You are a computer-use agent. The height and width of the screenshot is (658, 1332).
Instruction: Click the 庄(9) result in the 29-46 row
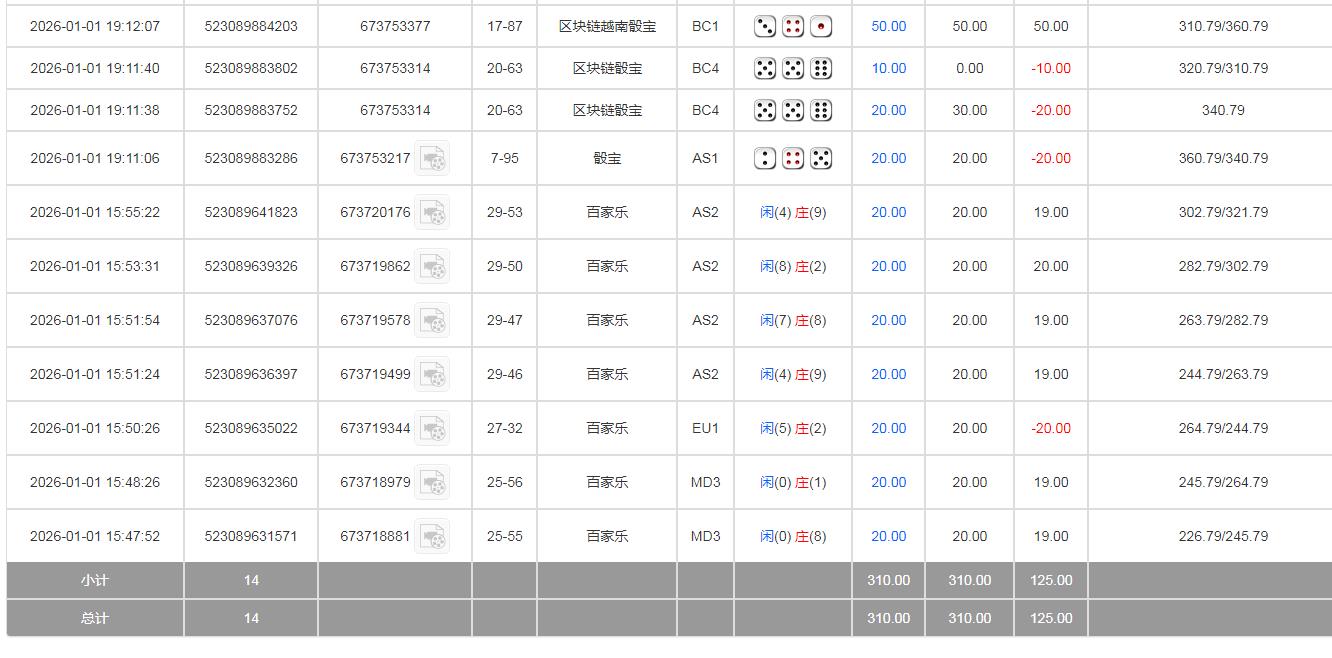point(810,374)
